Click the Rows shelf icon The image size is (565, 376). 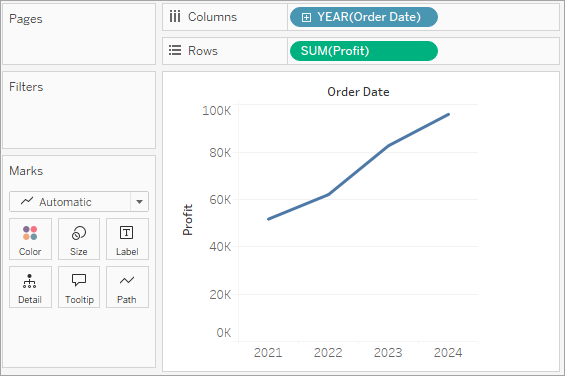click(x=175, y=50)
